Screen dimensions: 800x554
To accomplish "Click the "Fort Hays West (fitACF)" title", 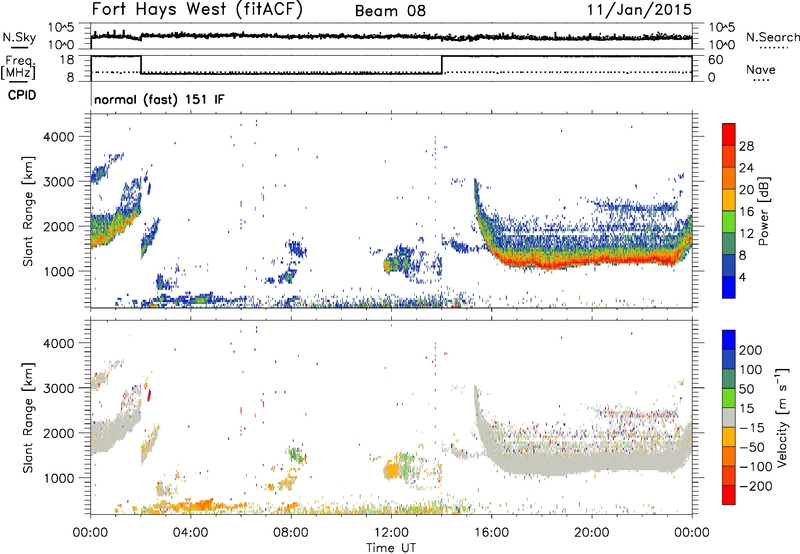I will click(197, 10).
